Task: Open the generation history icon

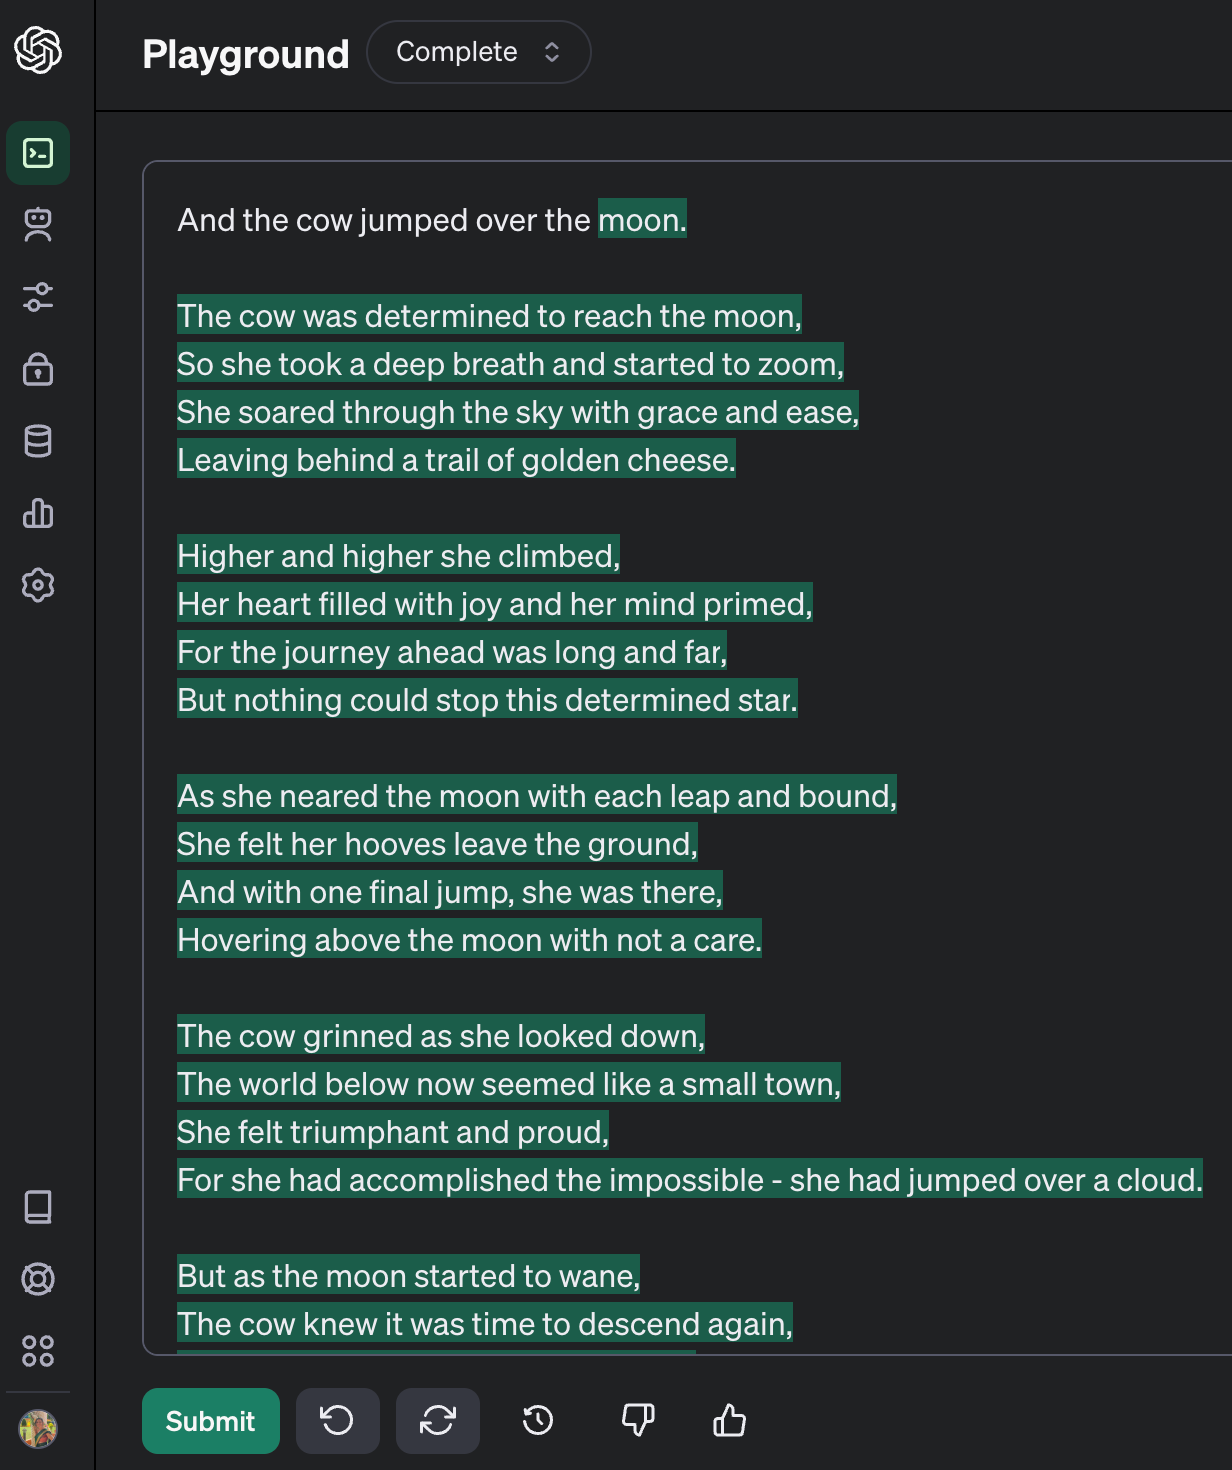Action: click(x=537, y=1420)
